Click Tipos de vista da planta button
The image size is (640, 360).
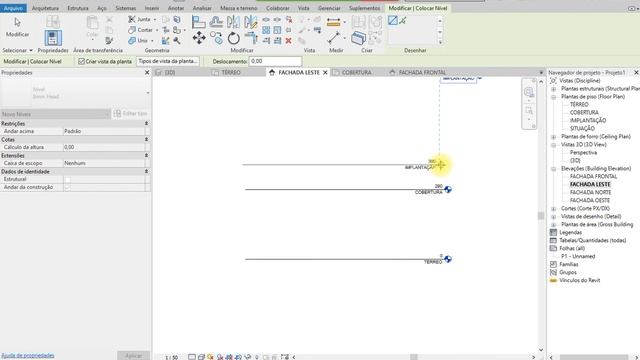168,61
